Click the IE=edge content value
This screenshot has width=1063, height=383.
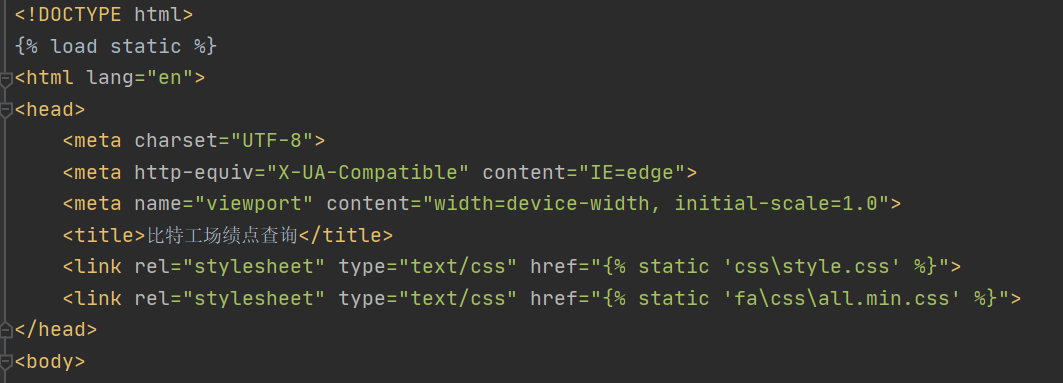pos(632,172)
